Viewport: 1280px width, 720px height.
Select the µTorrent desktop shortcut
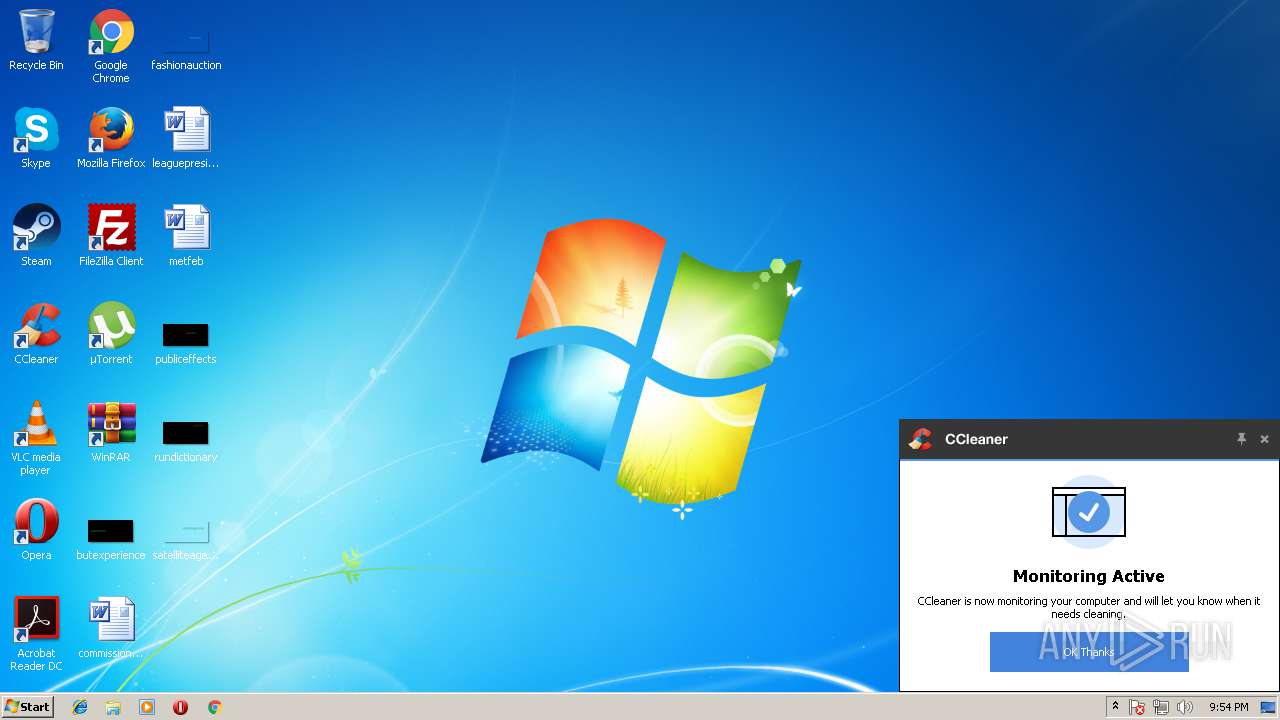pyautogui.click(x=111, y=334)
